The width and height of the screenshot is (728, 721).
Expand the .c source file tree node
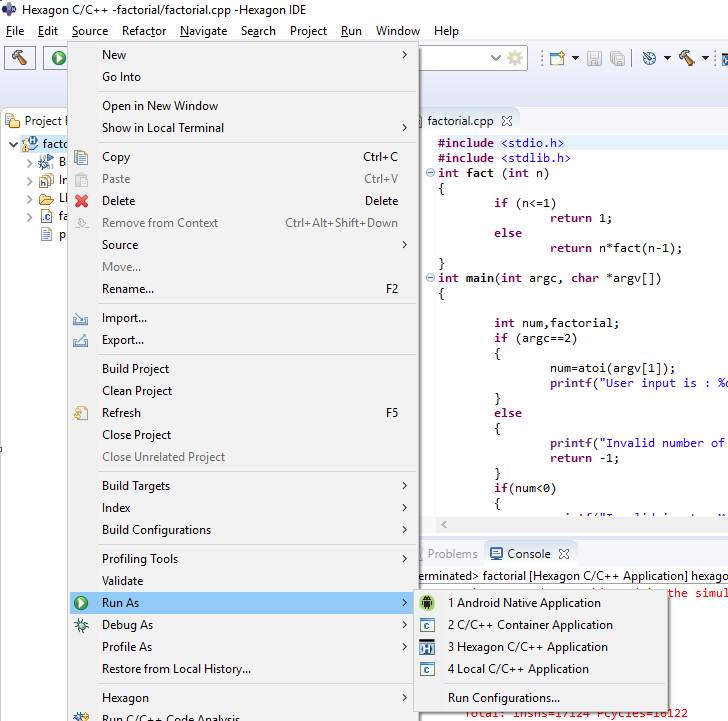pyautogui.click(x=29, y=217)
